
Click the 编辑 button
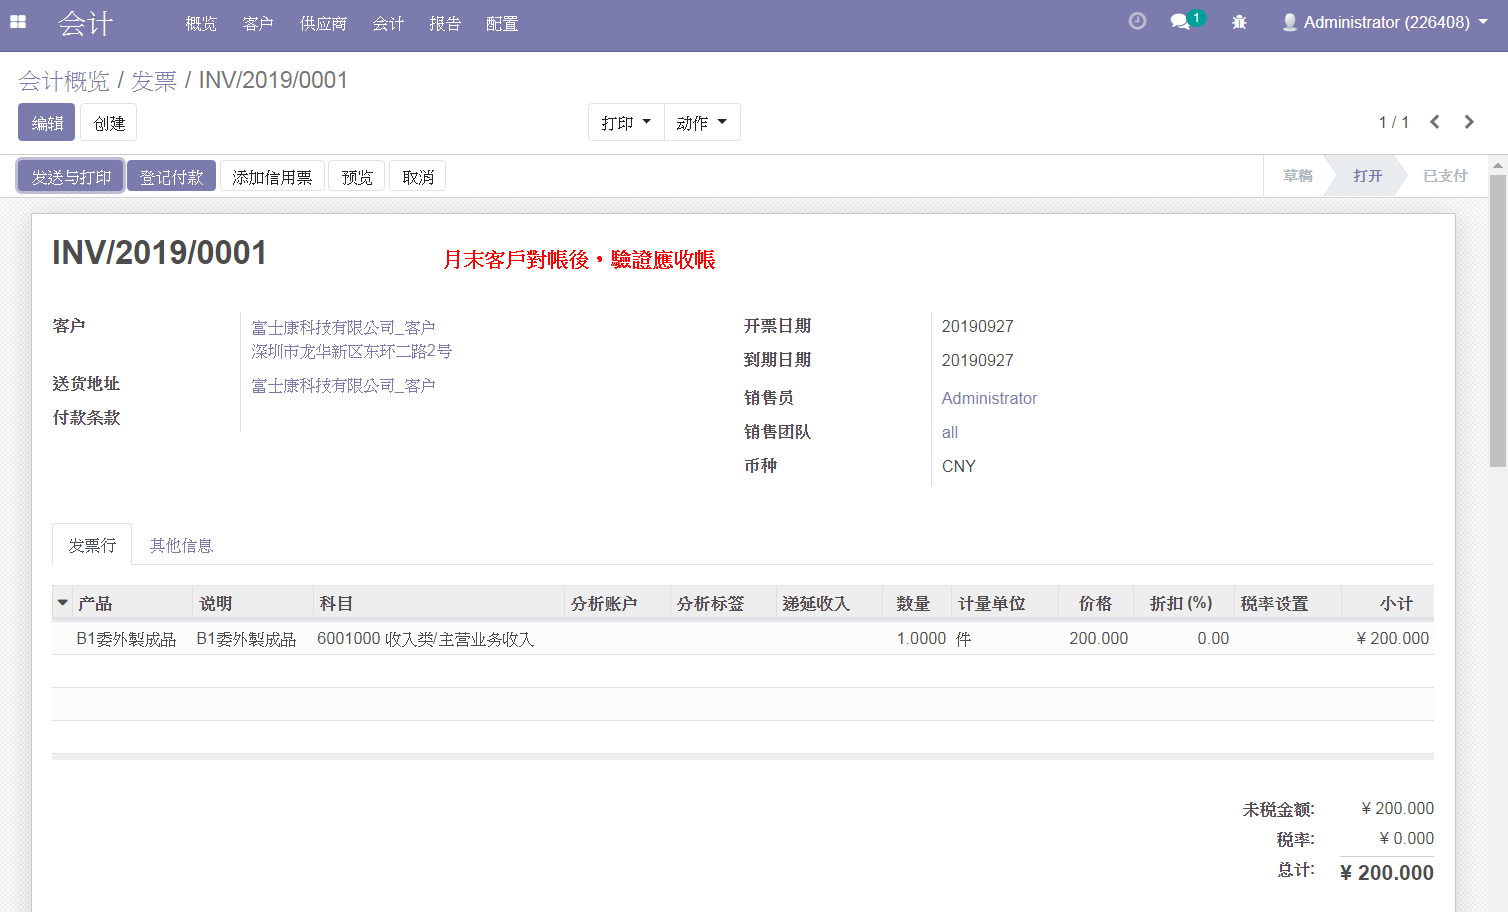click(47, 122)
